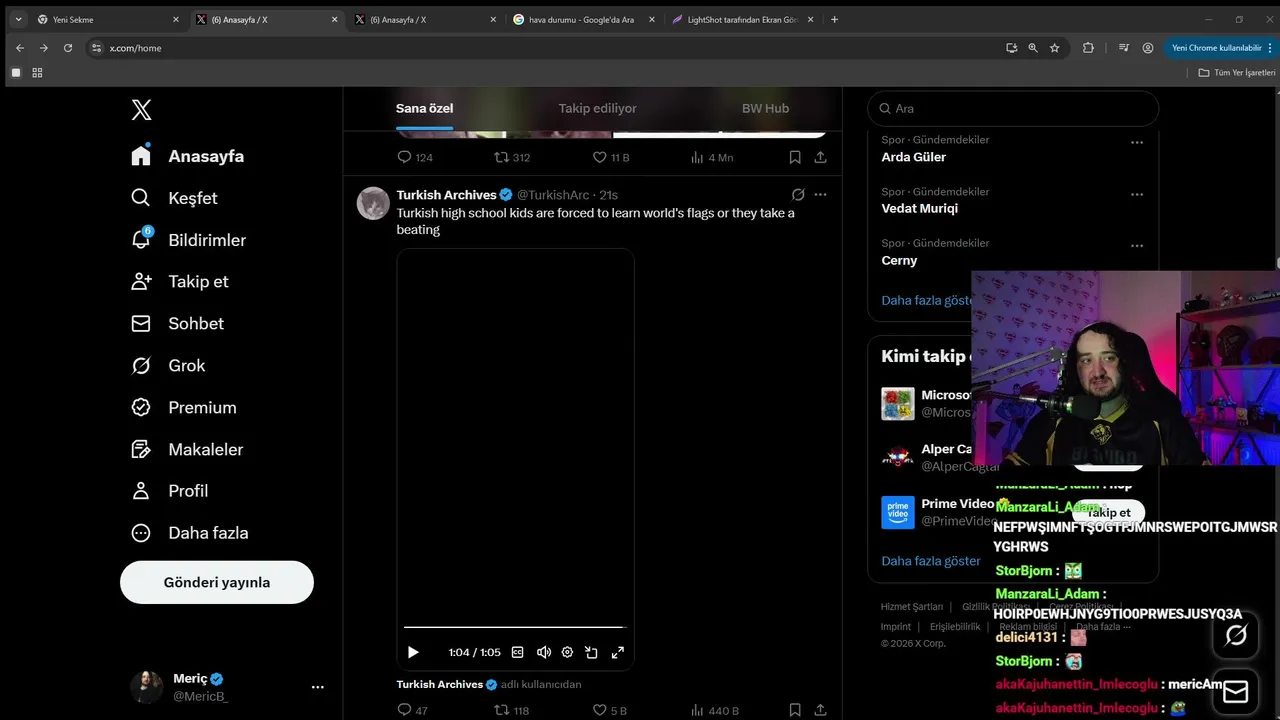Share the top post
The image size is (1280, 720).
pyautogui.click(x=820, y=157)
